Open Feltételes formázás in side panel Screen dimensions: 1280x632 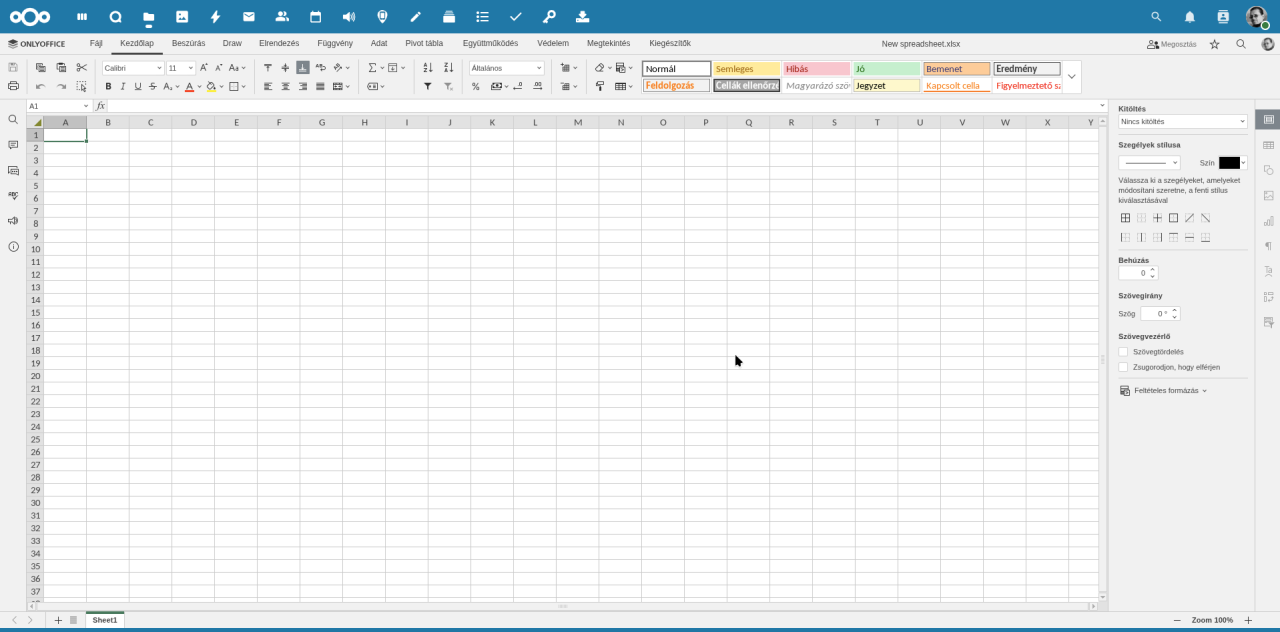(1165, 391)
